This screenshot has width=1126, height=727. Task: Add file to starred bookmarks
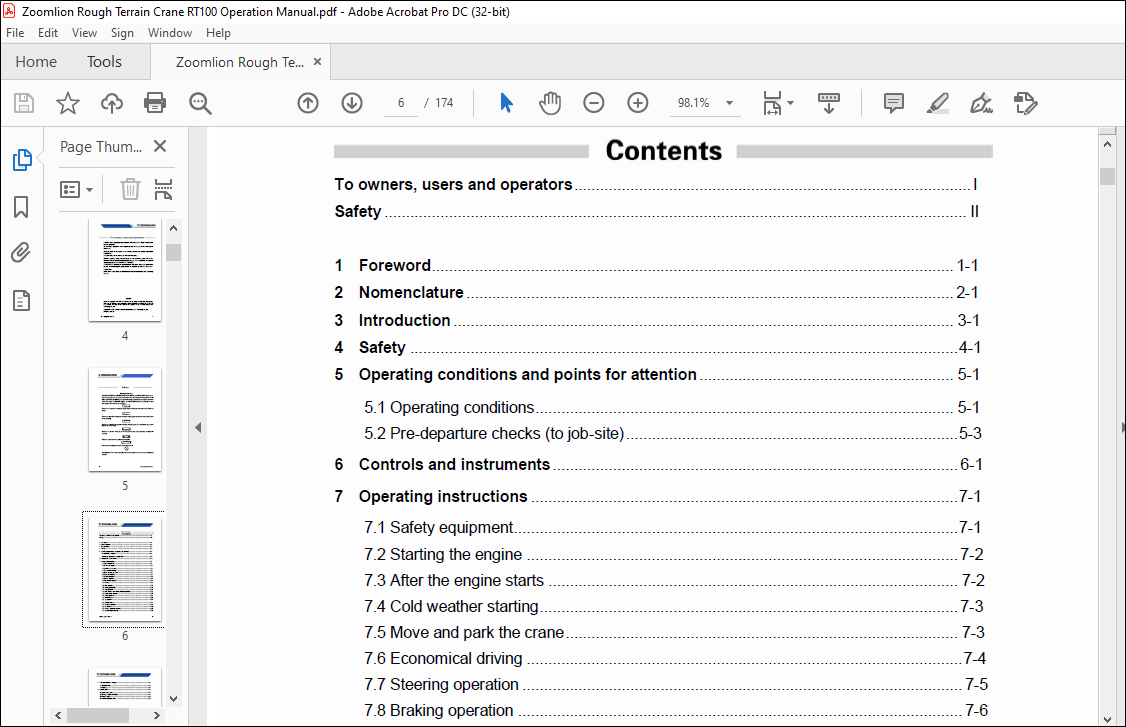[x=67, y=103]
